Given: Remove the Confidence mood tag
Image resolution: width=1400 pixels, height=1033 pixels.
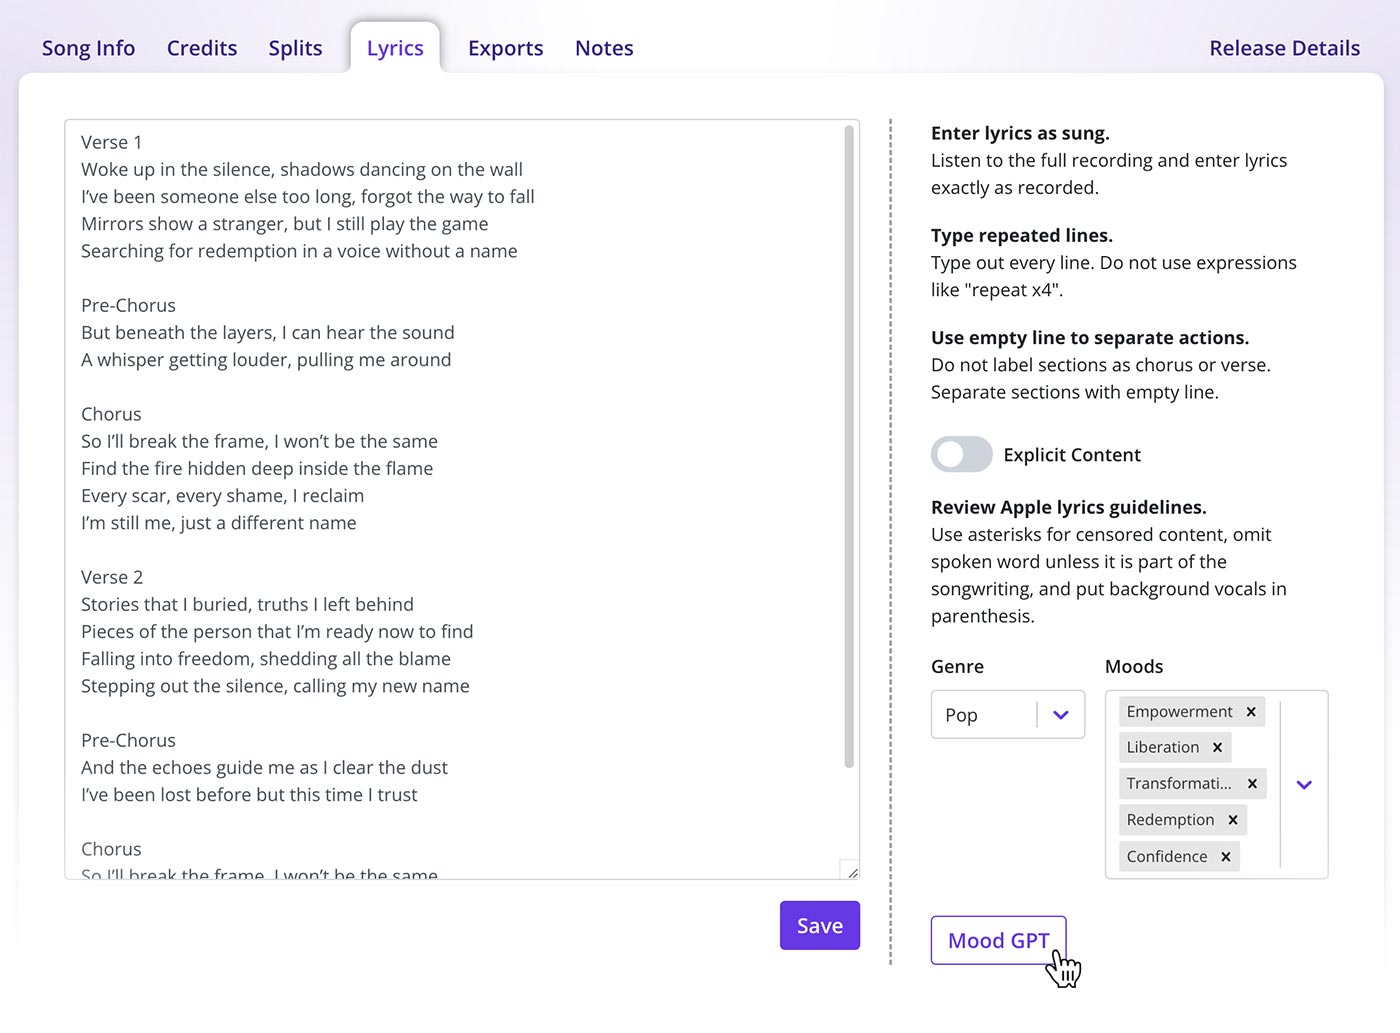Looking at the screenshot, I should 1225,857.
